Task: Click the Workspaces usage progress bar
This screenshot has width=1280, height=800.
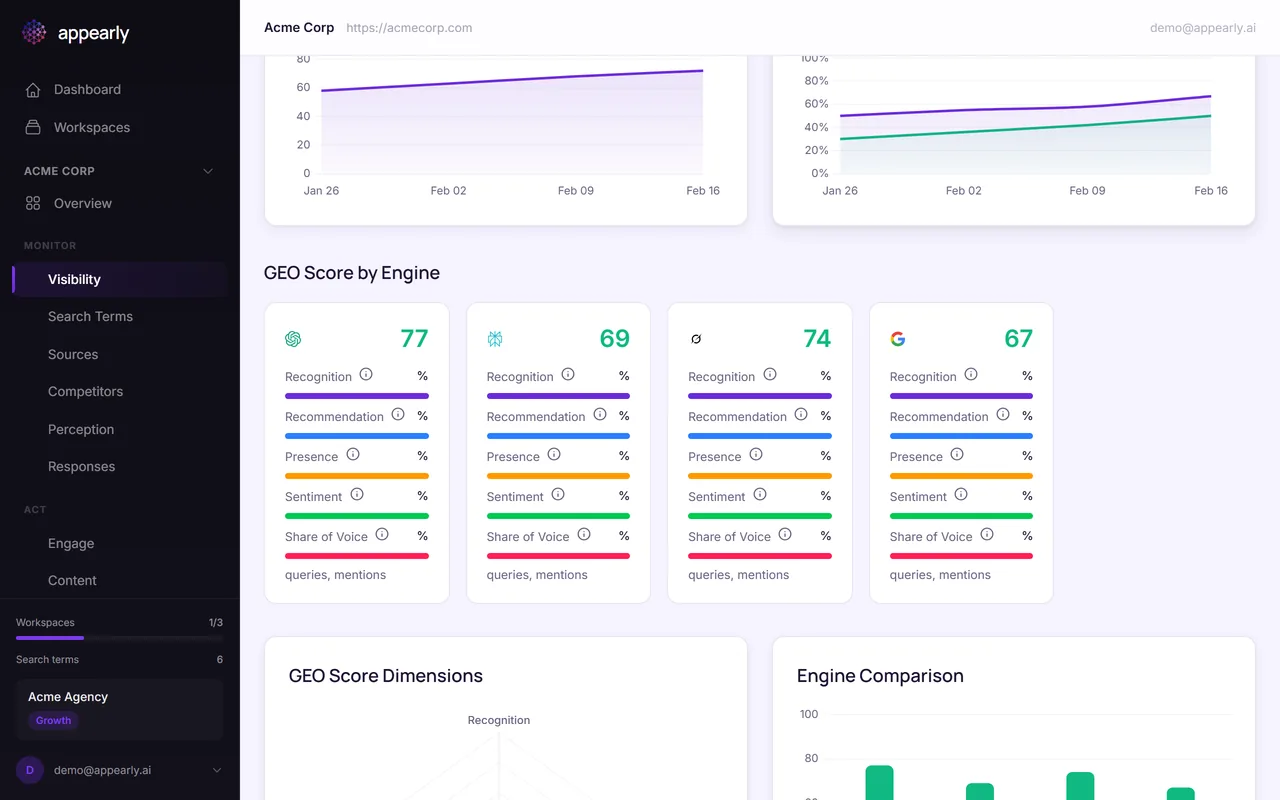Action: click(119, 638)
